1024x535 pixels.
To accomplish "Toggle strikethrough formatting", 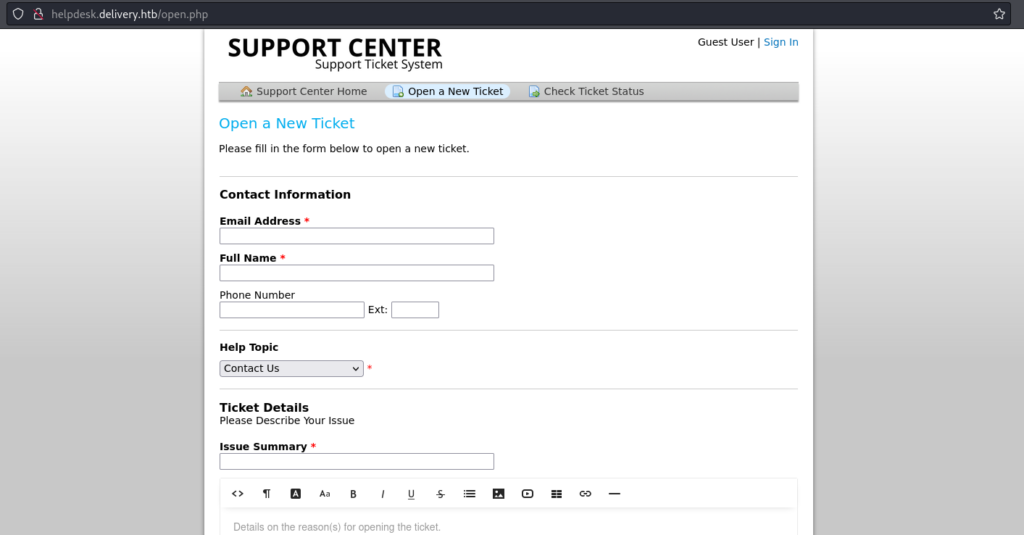I will pos(440,494).
